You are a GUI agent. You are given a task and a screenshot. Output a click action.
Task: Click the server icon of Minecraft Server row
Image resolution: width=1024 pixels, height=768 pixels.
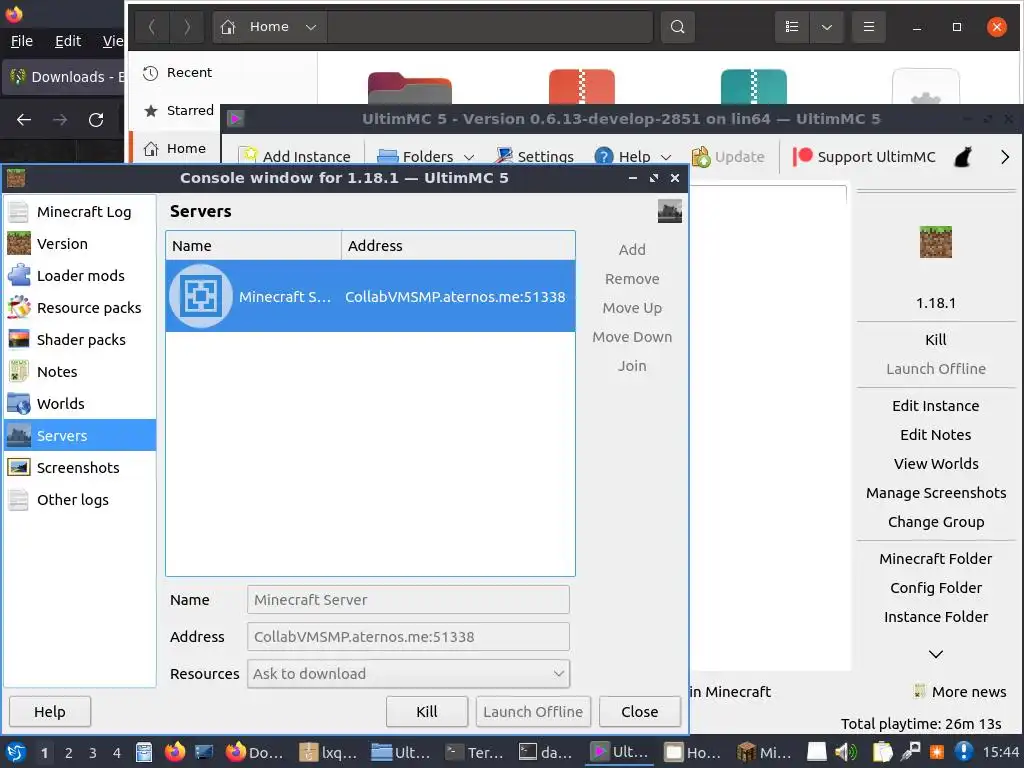pos(200,296)
